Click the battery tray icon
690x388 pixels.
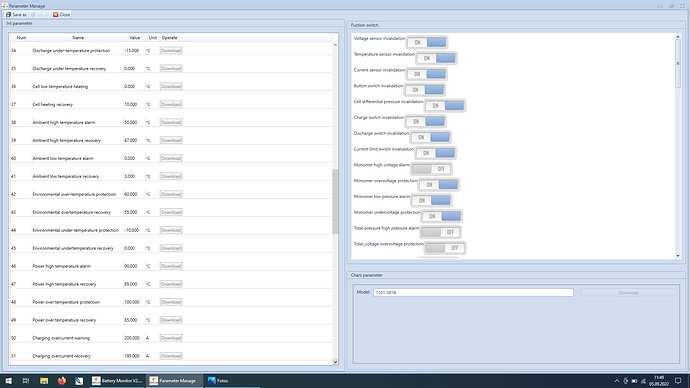click(634, 381)
